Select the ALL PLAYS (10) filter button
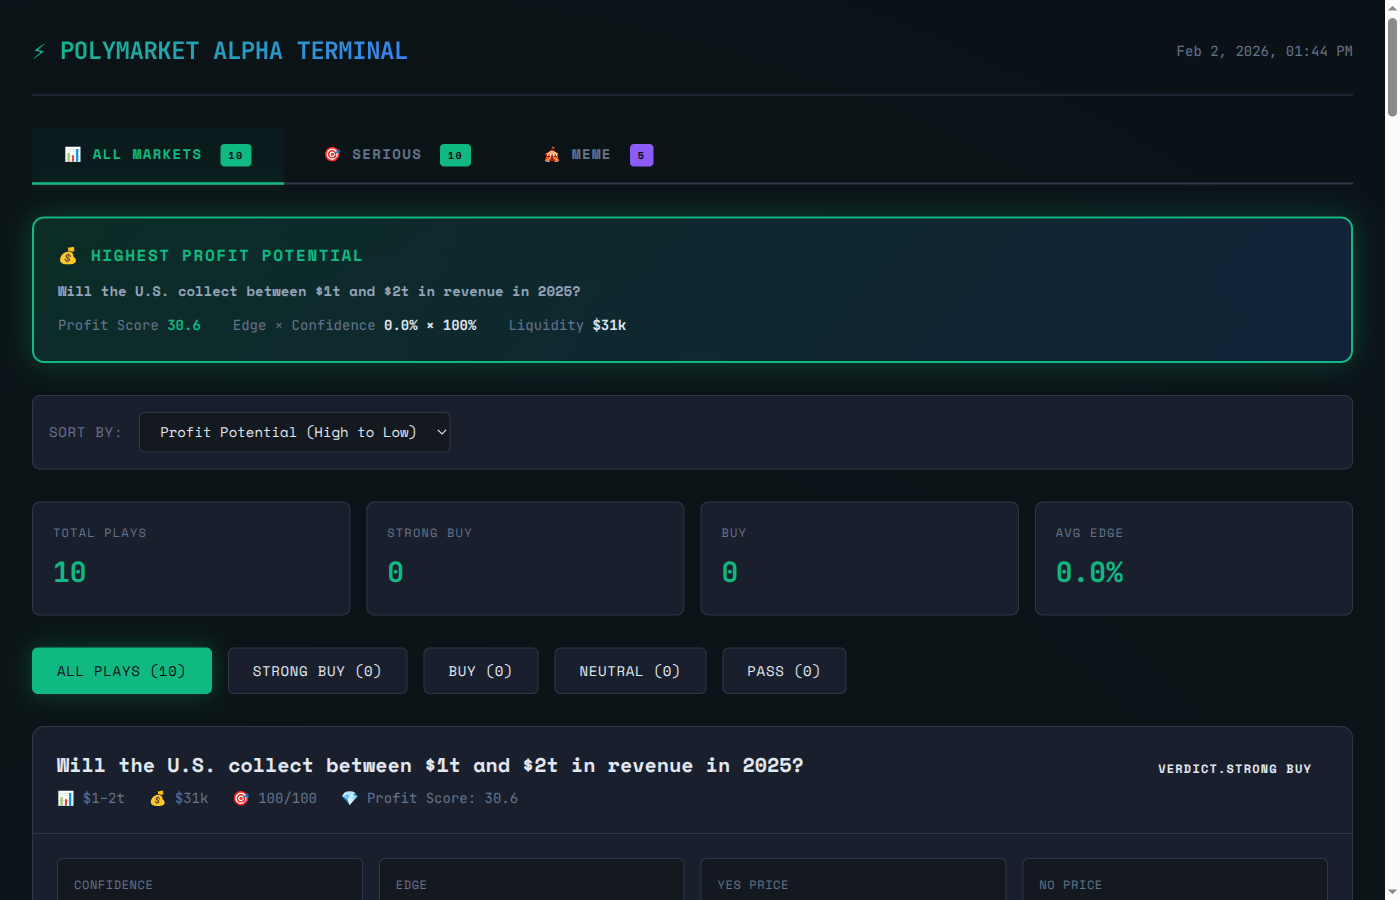Viewport: 1400px width, 900px height. pos(121,670)
